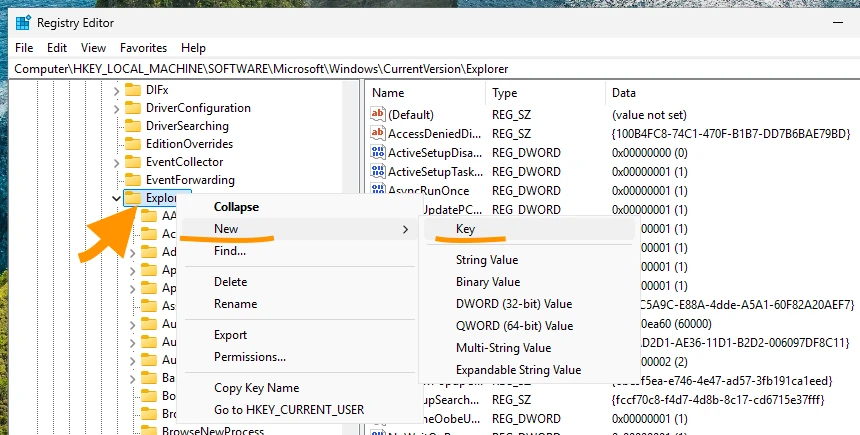Select the EditionOverrides folder icon
The width and height of the screenshot is (860, 435).
133,144
